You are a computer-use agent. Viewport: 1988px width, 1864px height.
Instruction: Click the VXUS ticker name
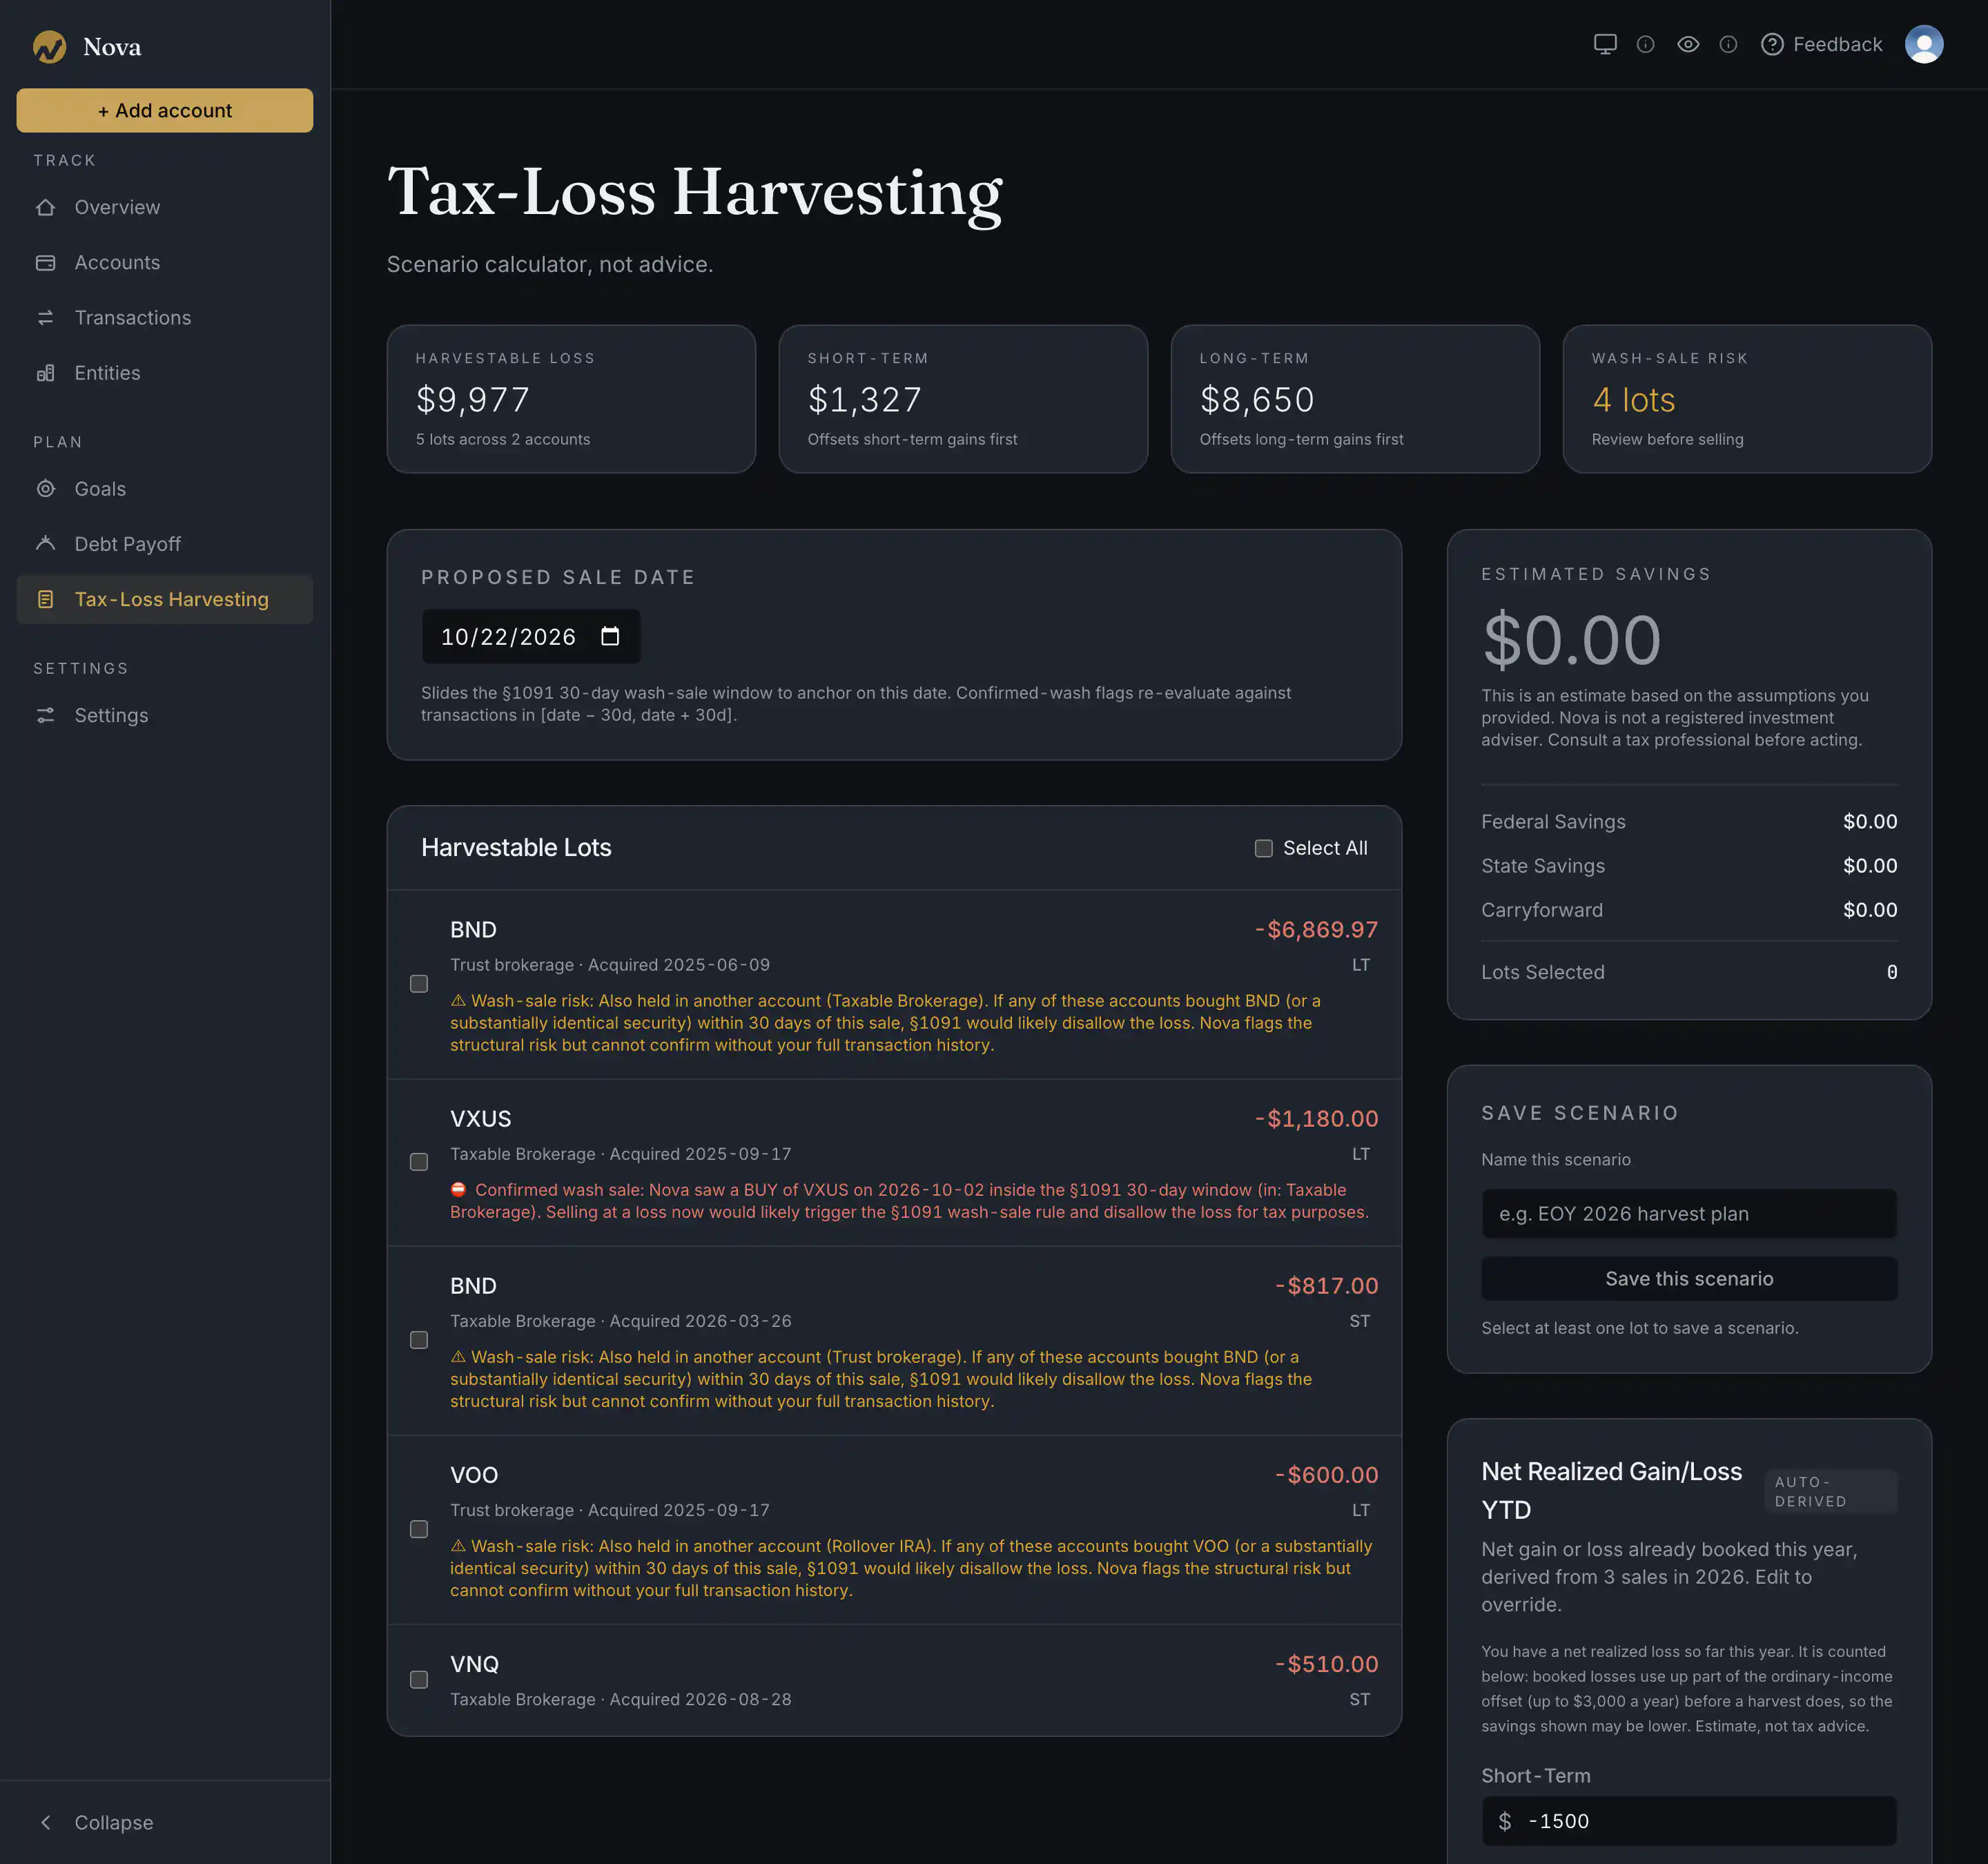coord(480,1118)
